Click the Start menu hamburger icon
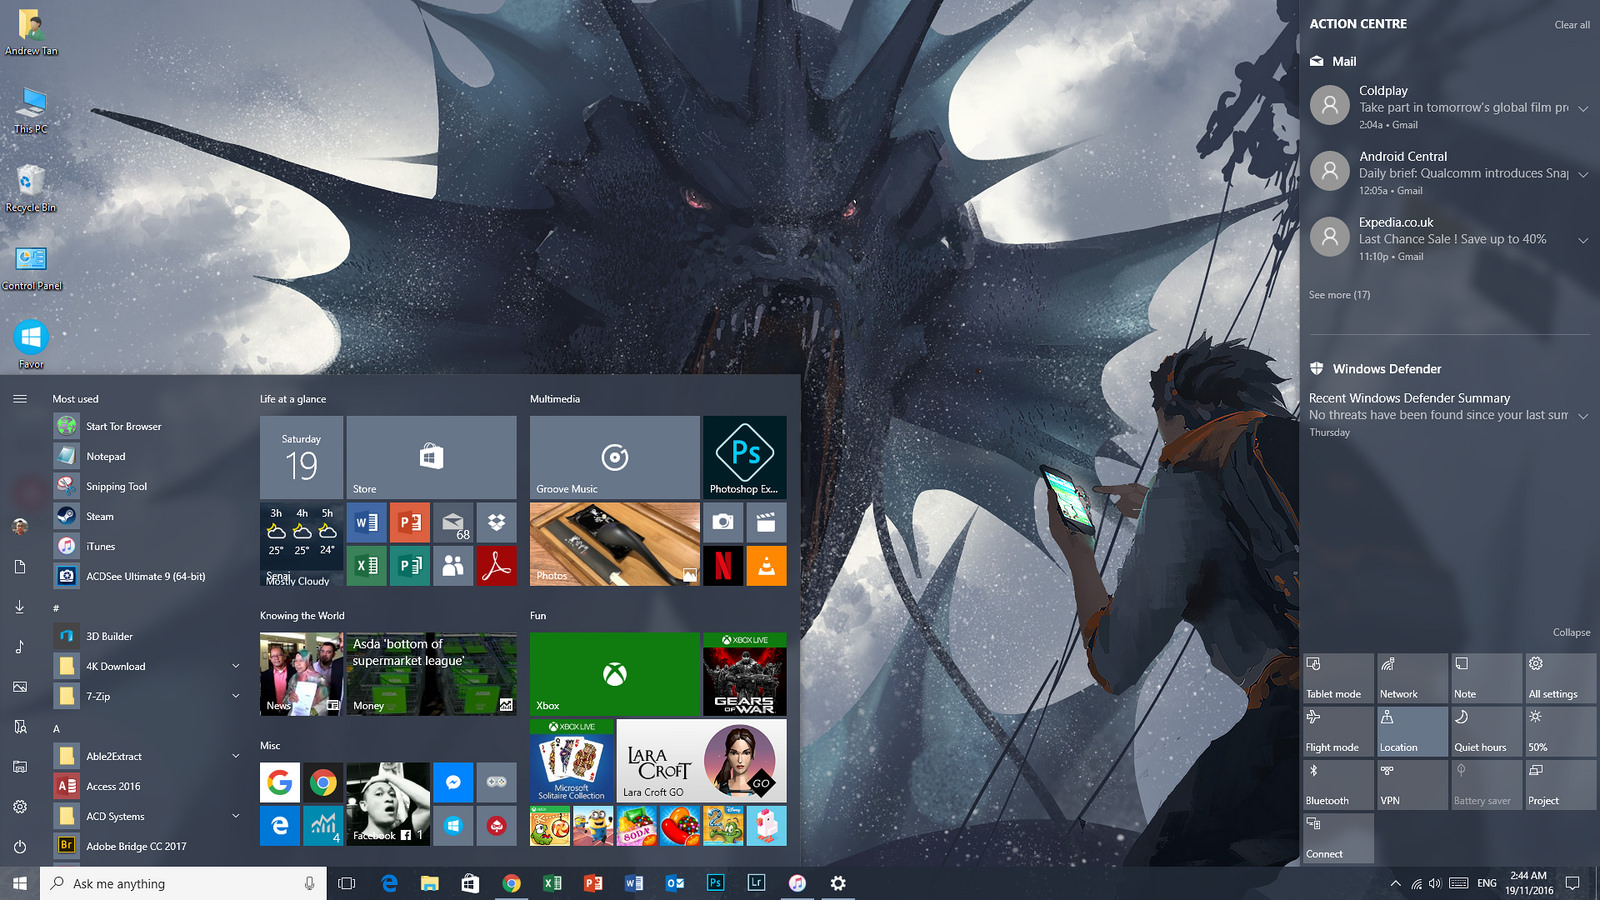 coord(20,399)
